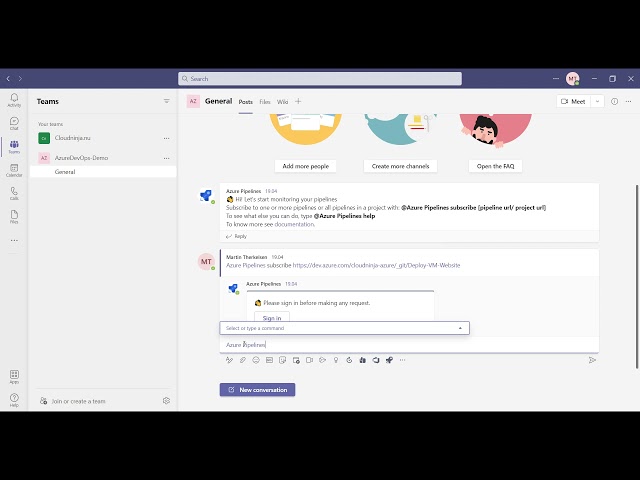Screen dimensions: 640x480
Task: Open the Praise icon in compose toolbar
Action: click(336, 360)
